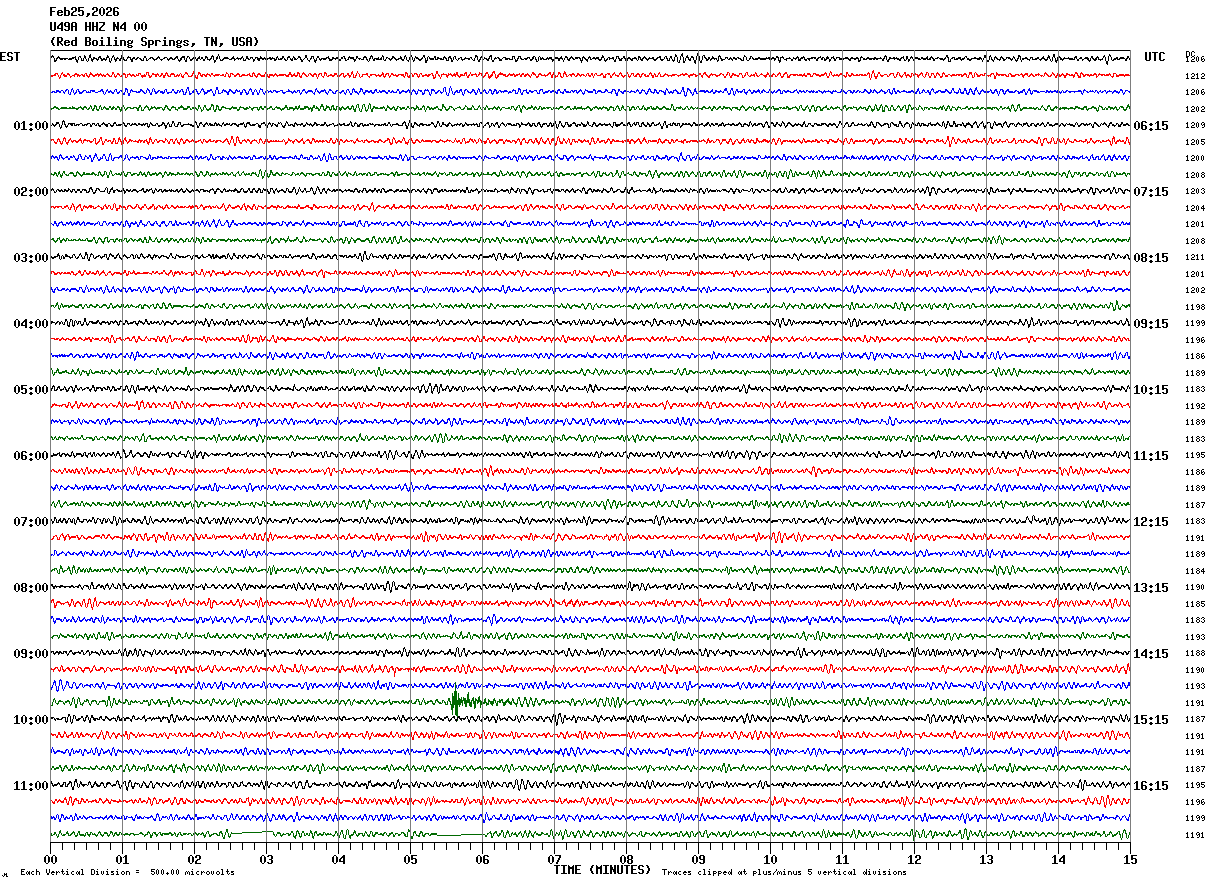Click minute 00 on the bottom time axis
The image size is (1210, 886).
[x=50, y=860]
